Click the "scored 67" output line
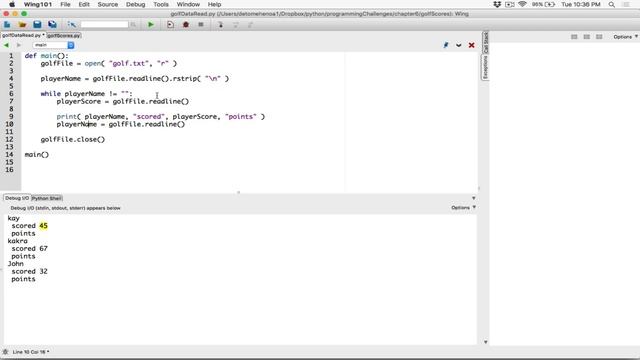640x360 pixels. click(29, 249)
